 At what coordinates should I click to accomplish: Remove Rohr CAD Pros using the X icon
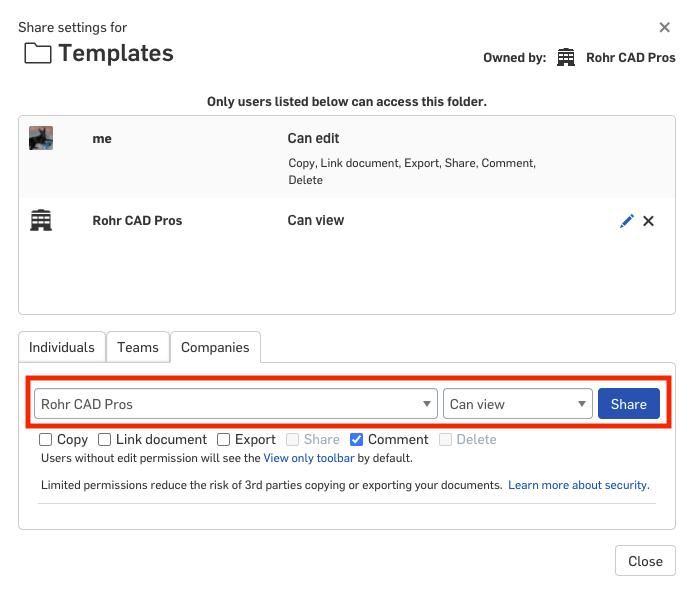pos(648,221)
